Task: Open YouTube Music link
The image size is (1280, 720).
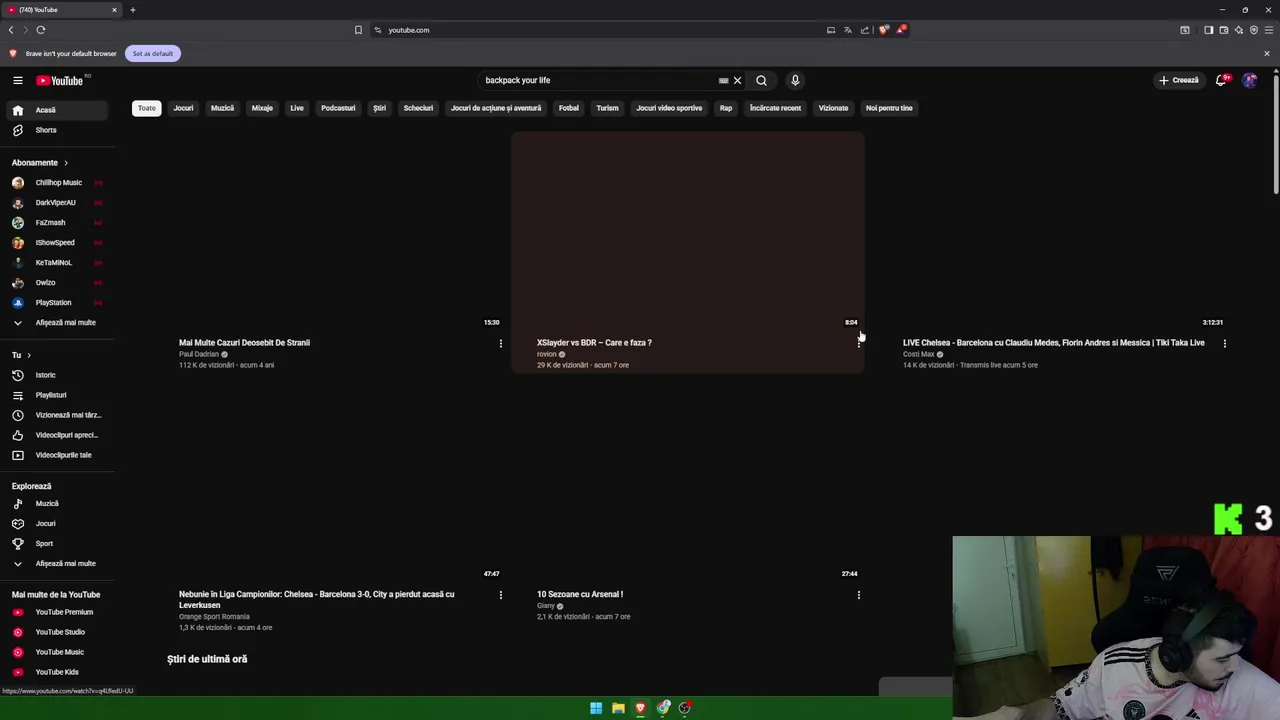Action: point(58,652)
